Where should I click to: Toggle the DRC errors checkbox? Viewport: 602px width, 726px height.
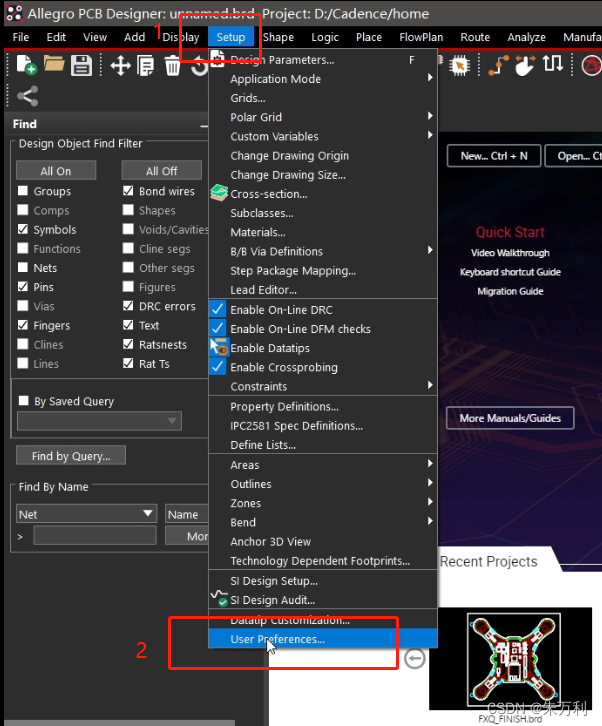pos(128,306)
